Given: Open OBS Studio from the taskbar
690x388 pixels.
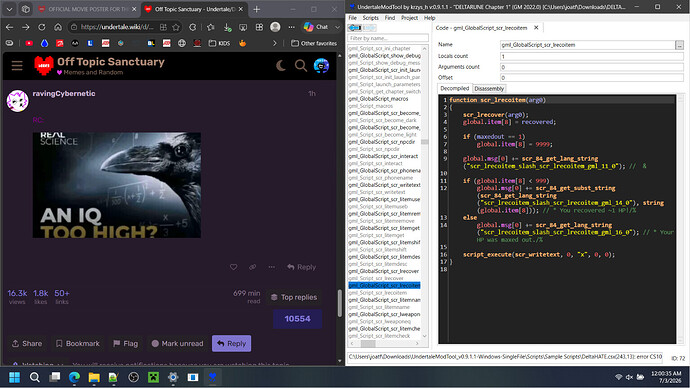Looking at the screenshot, I should pyautogui.click(x=133, y=377).
